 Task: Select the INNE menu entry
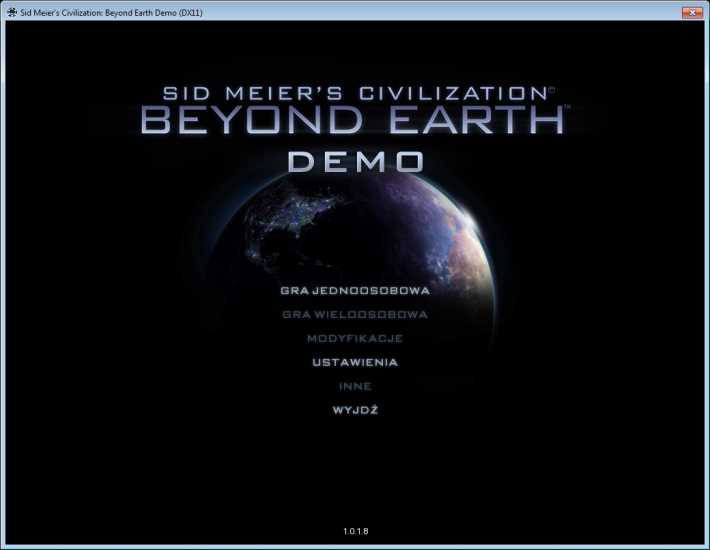[355, 387]
